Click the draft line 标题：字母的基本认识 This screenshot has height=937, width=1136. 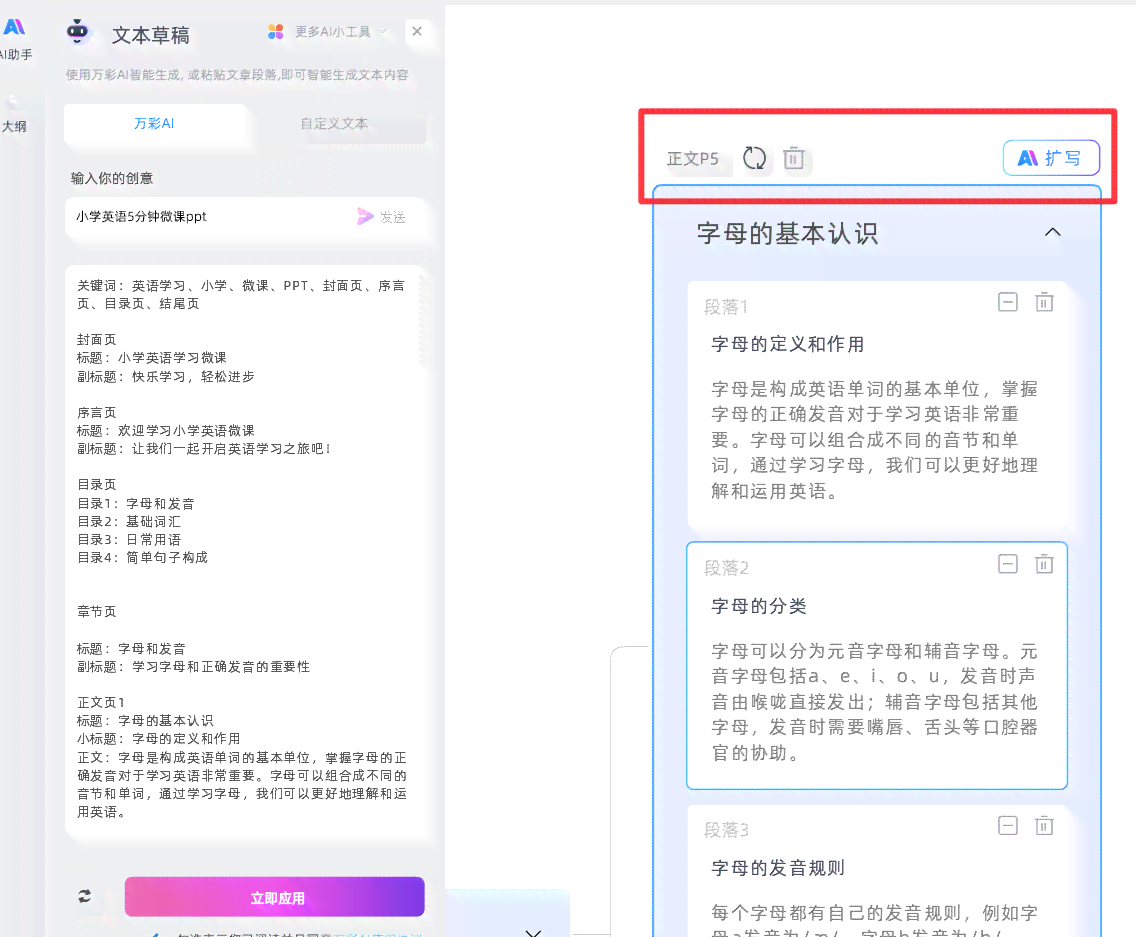tap(145, 720)
